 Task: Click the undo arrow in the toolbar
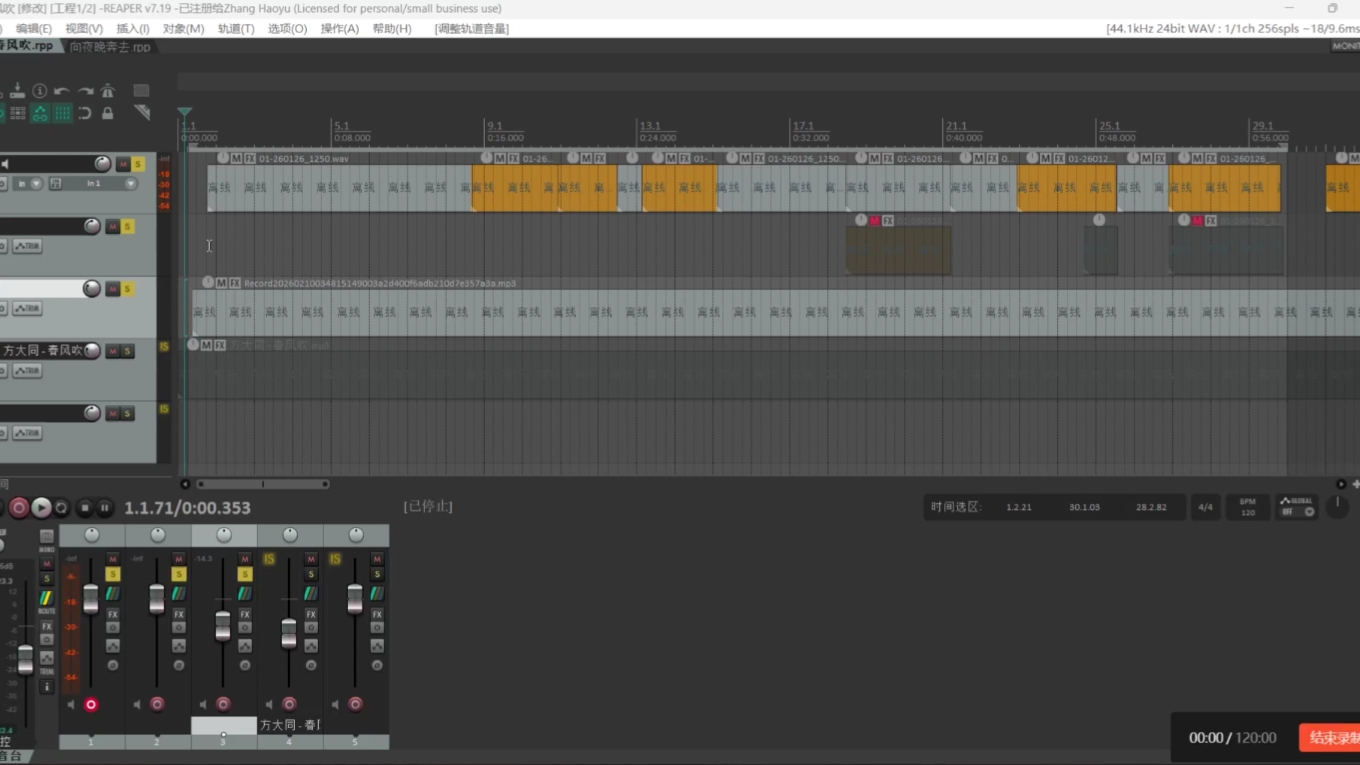(x=62, y=91)
